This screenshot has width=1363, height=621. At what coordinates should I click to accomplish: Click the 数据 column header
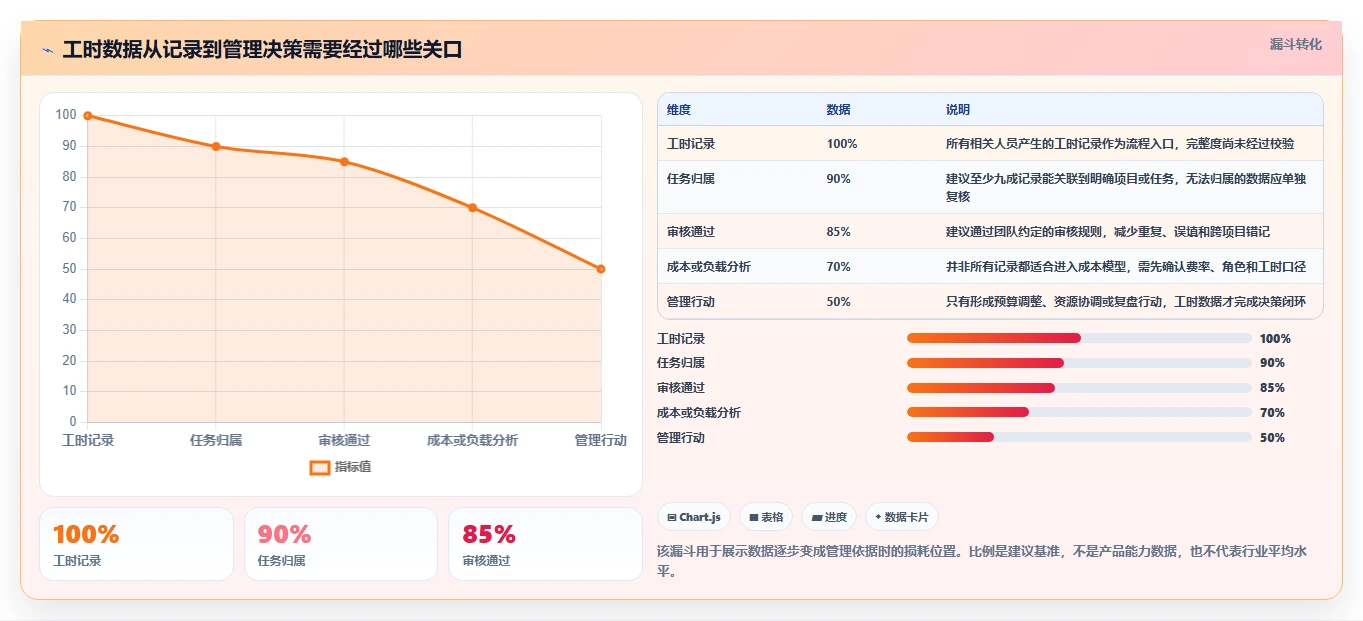pyautogui.click(x=839, y=110)
